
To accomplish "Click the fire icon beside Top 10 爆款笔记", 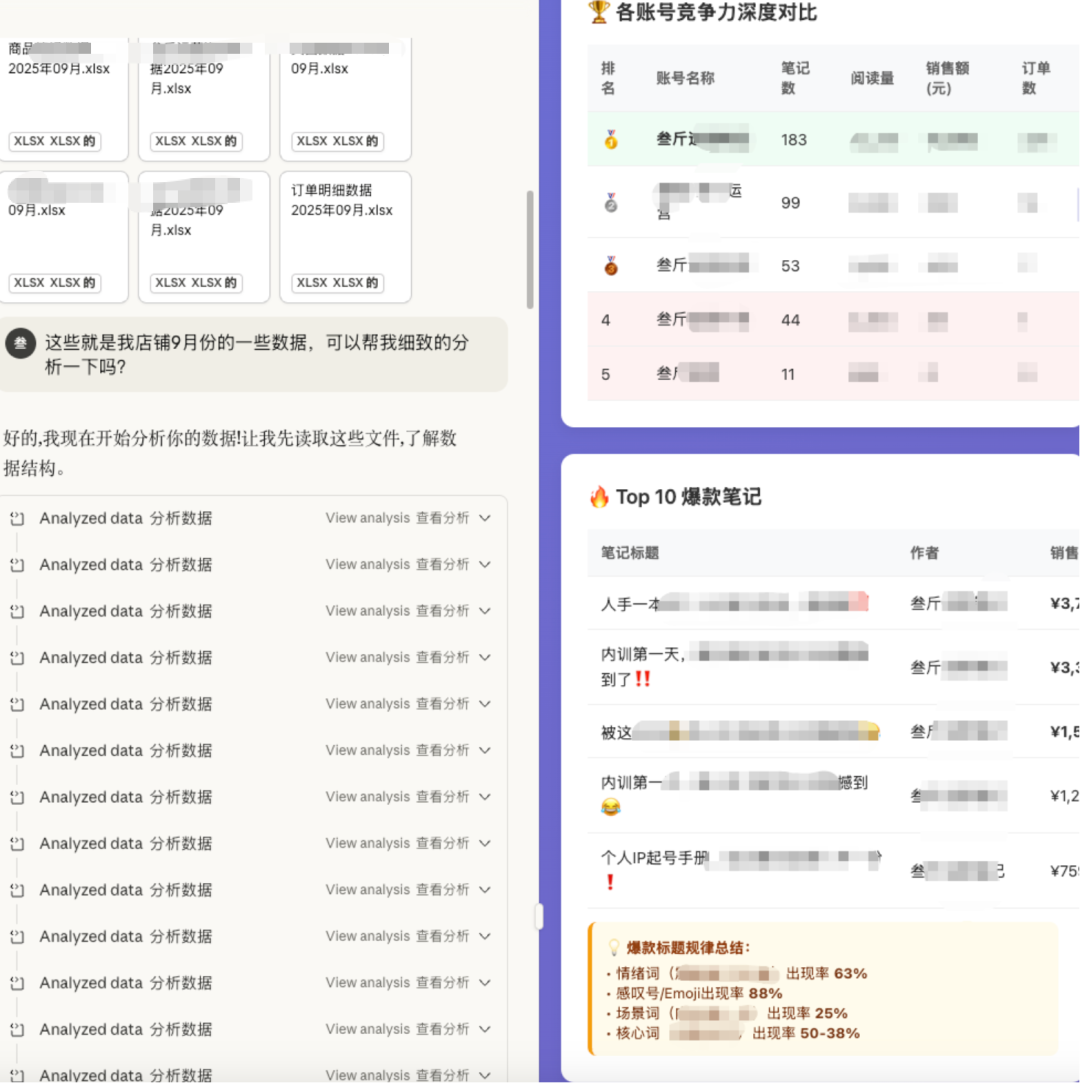I will (x=599, y=497).
